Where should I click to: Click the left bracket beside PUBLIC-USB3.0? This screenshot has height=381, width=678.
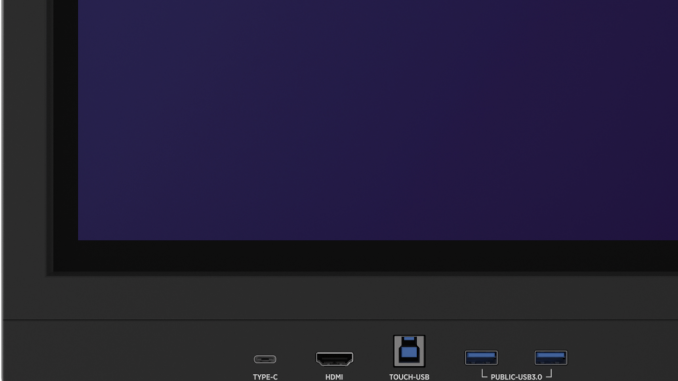click(484, 374)
